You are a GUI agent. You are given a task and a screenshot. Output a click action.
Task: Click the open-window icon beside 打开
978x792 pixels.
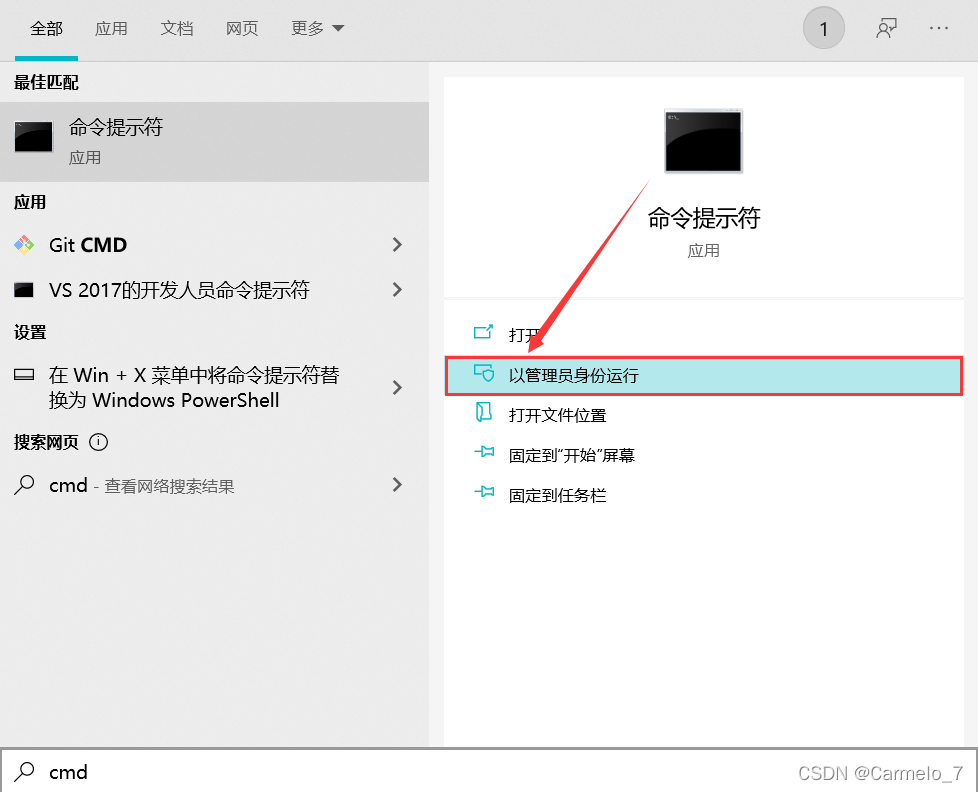[x=483, y=332]
